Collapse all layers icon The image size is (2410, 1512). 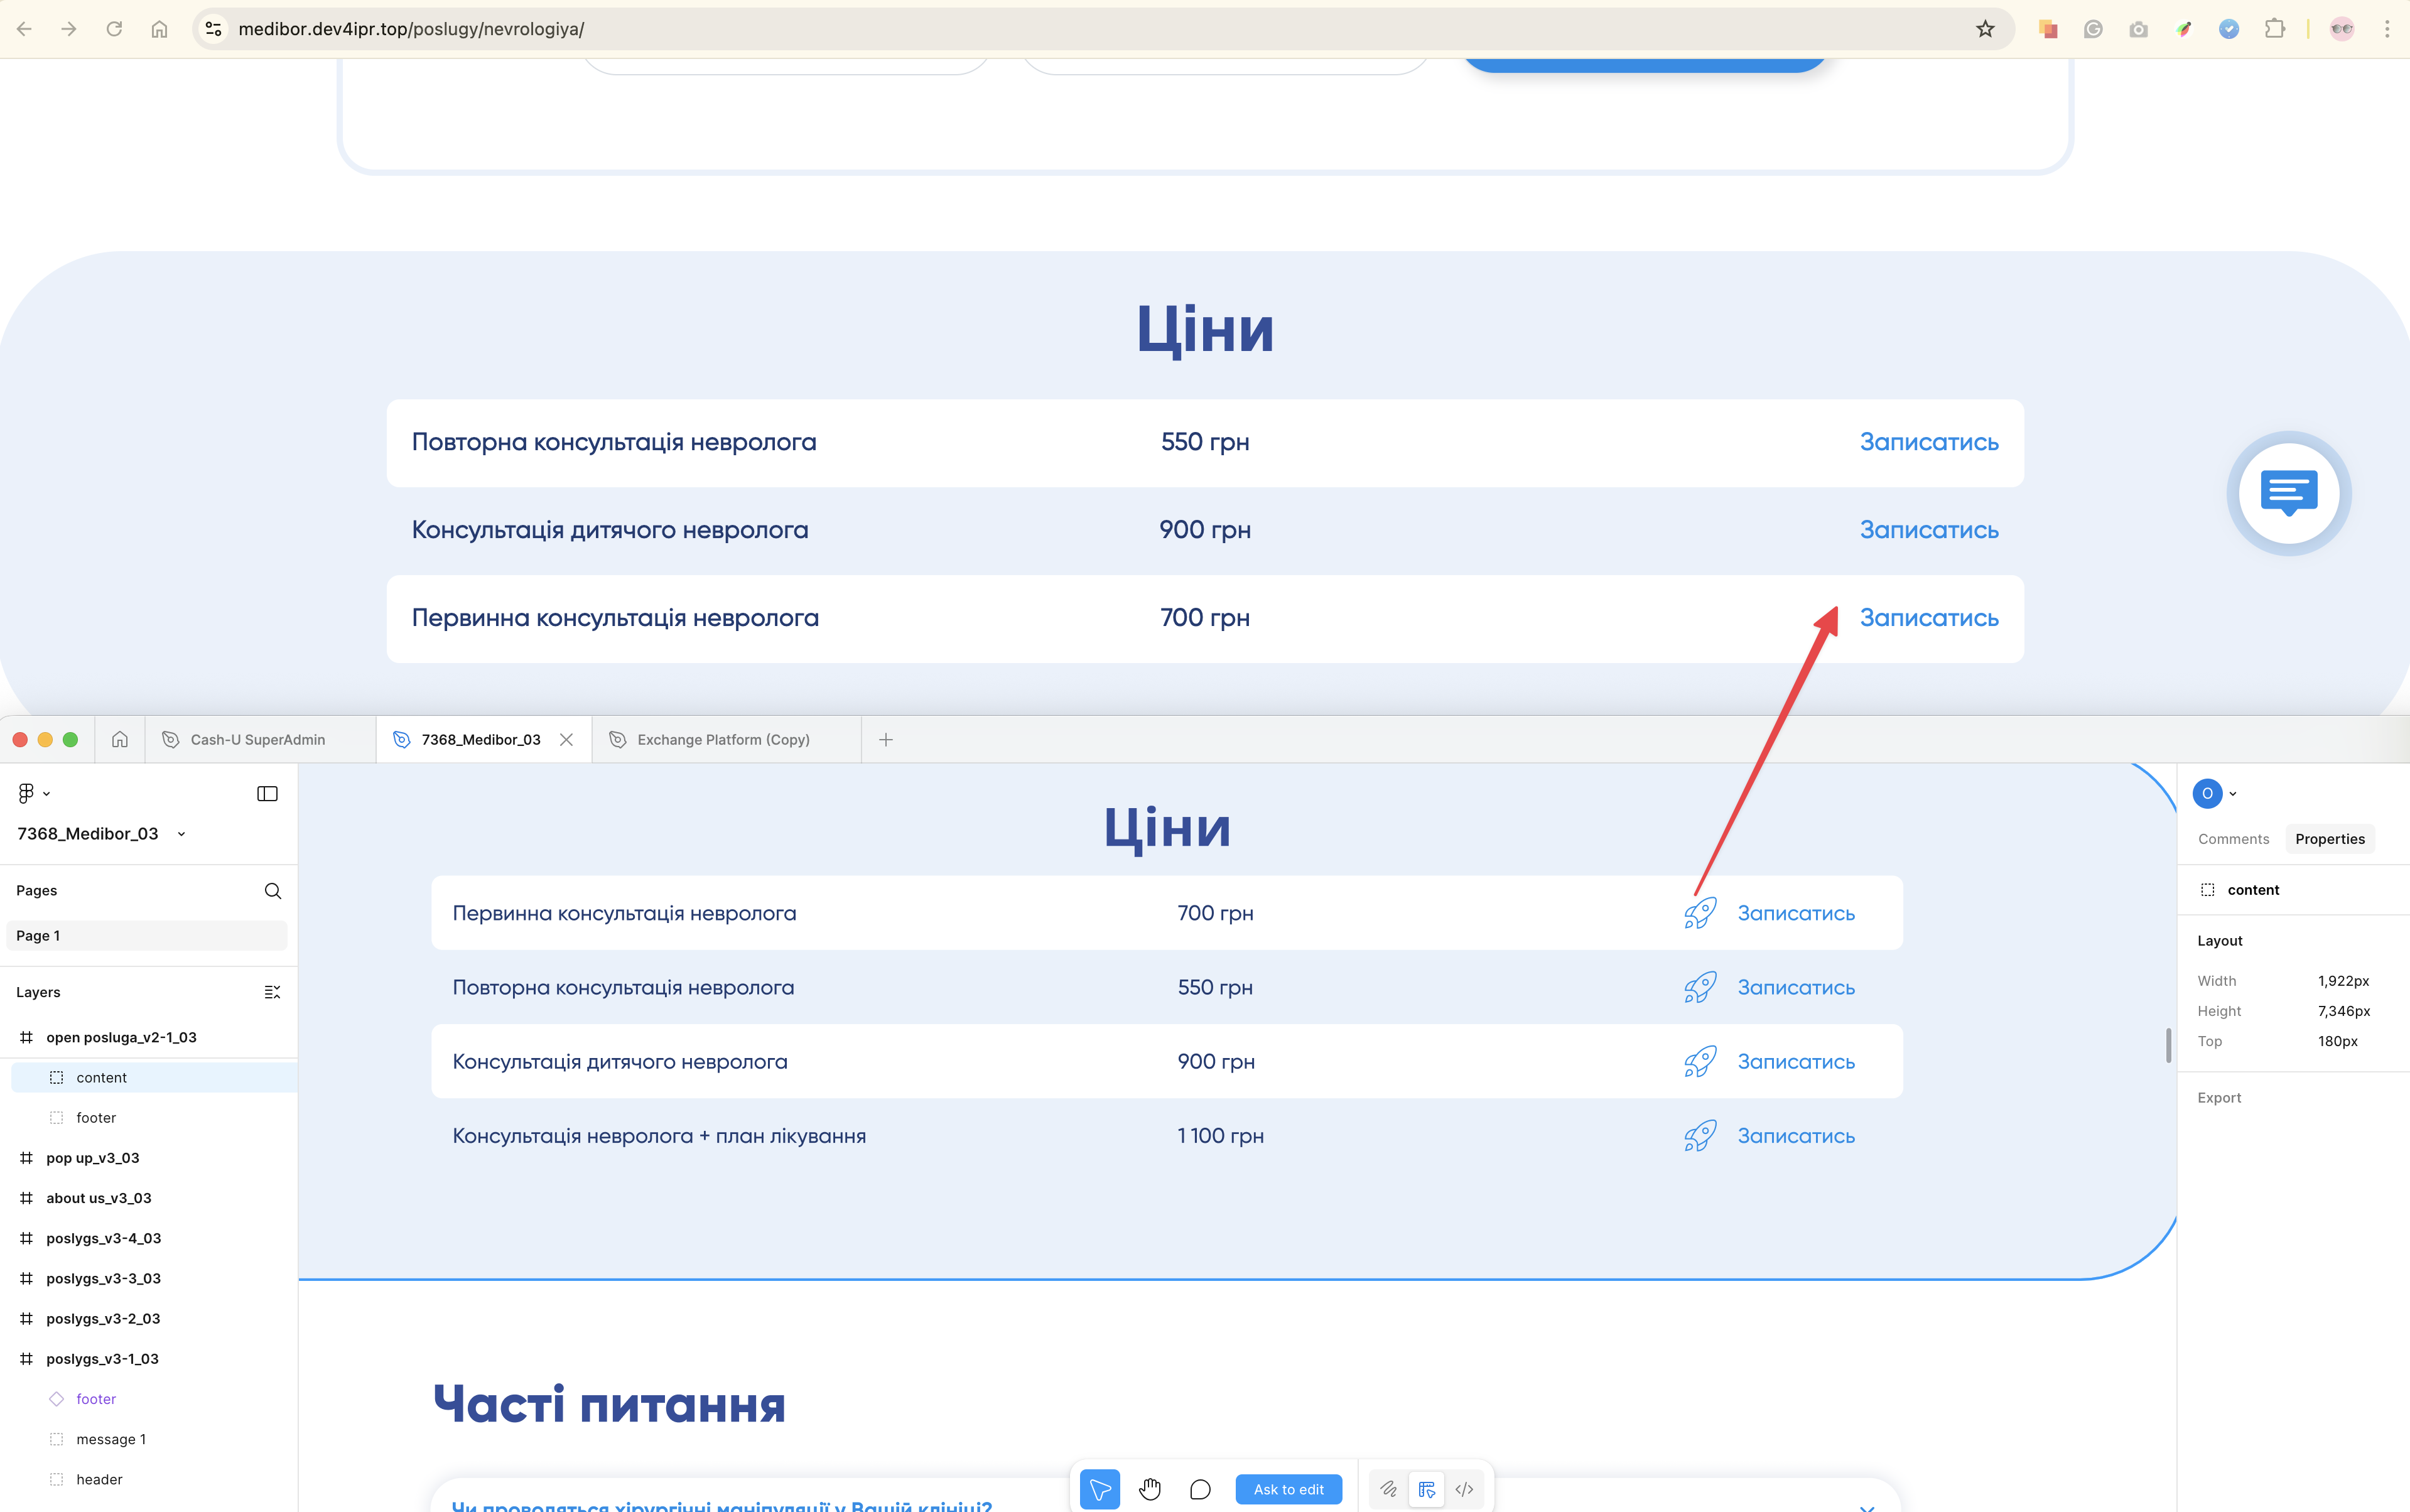click(x=272, y=992)
